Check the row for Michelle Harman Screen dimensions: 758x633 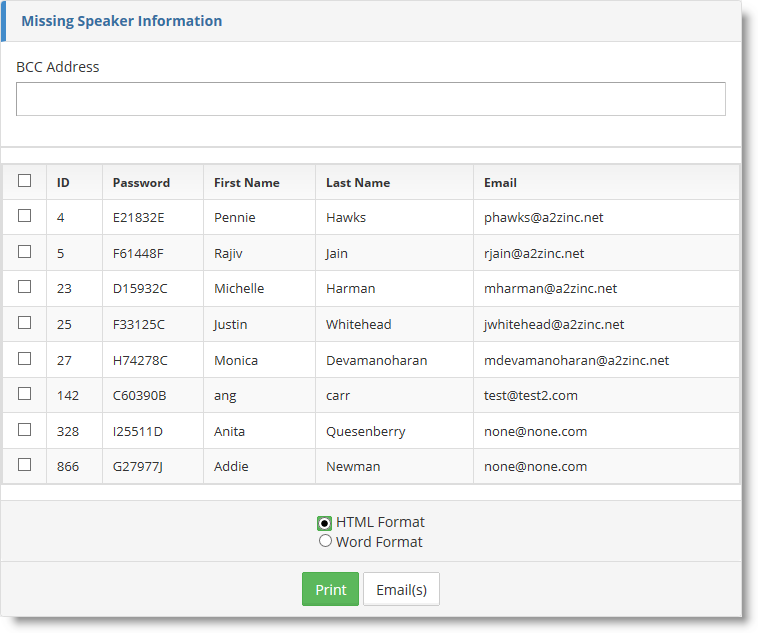pyautogui.click(x=25, y=287)
